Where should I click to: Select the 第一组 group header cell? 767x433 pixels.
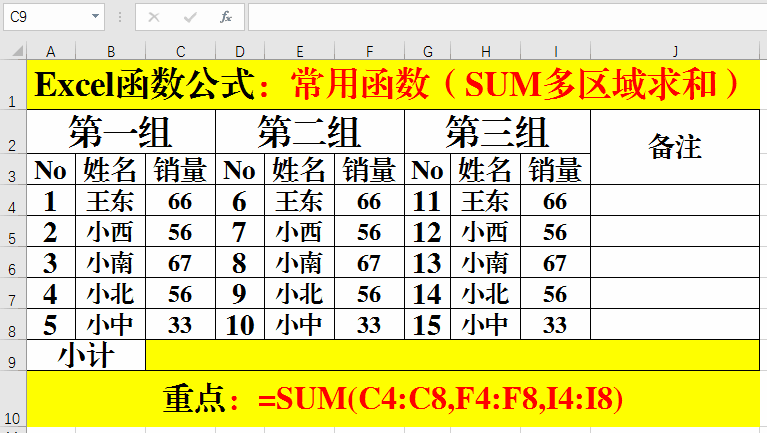[x=121, y=132]
